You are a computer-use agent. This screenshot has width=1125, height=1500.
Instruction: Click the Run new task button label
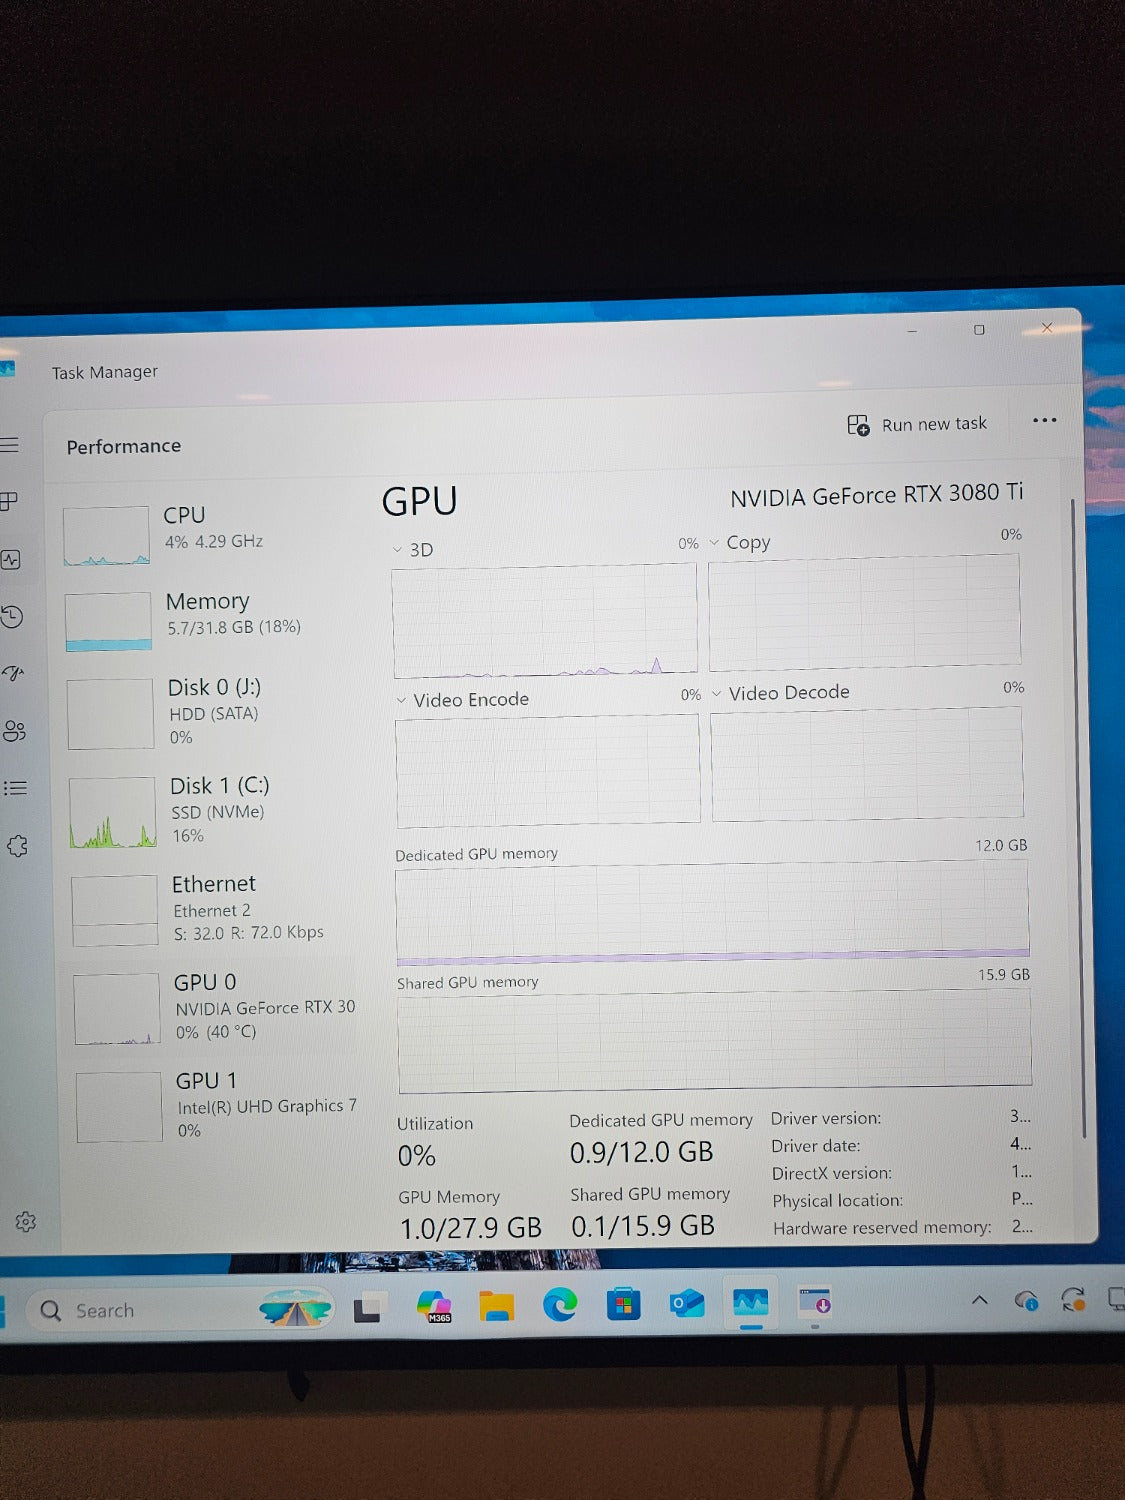934,424
